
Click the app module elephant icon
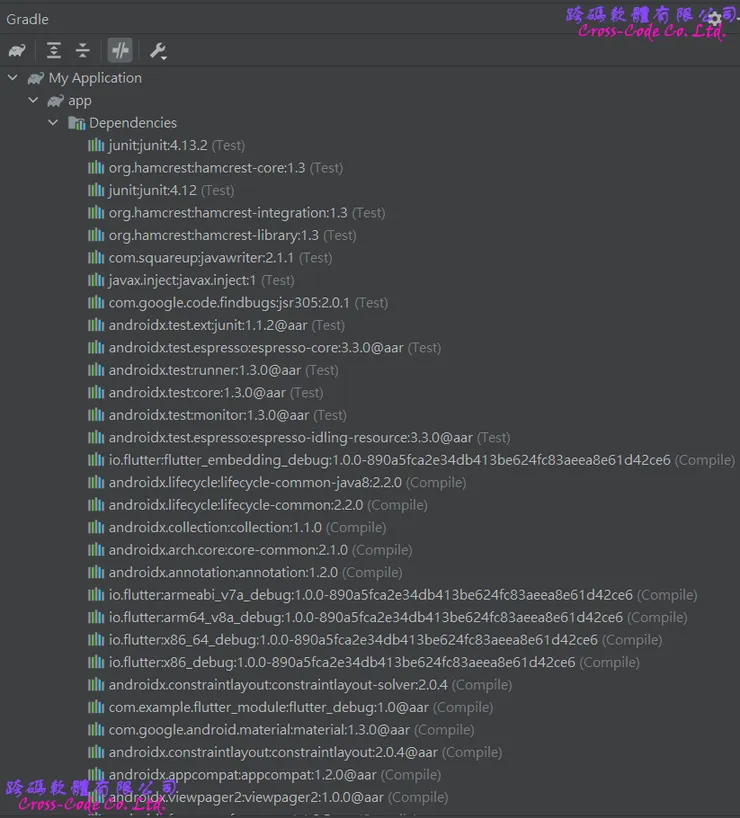[55, 101]
